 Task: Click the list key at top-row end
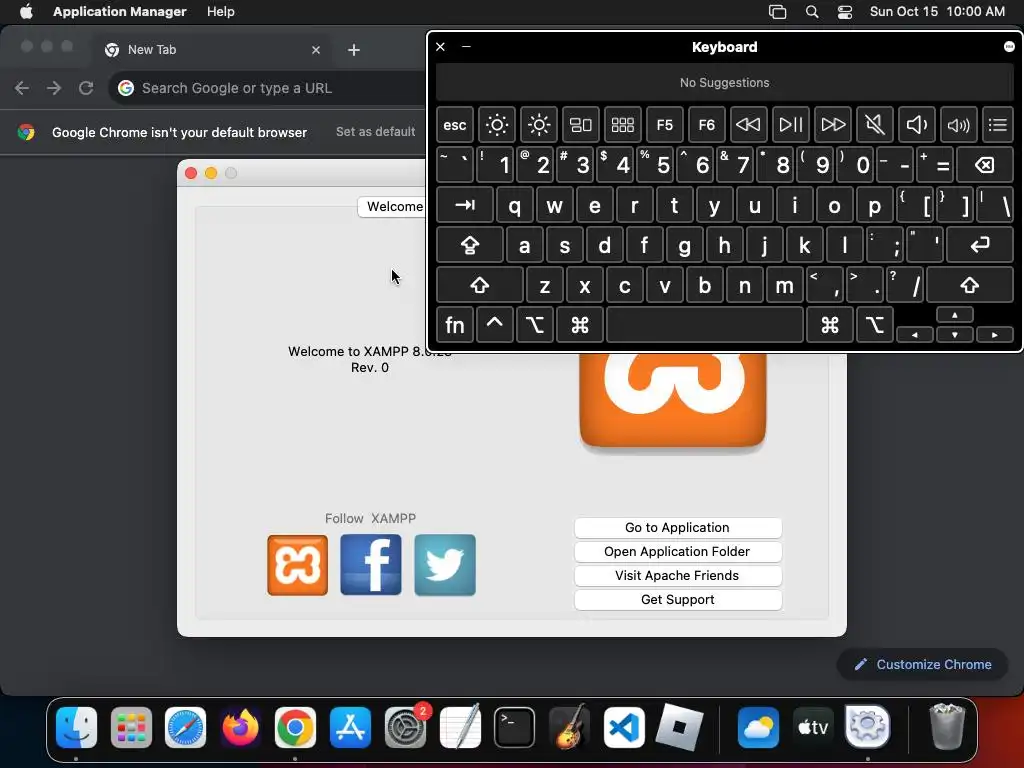[x=998, y=125]
